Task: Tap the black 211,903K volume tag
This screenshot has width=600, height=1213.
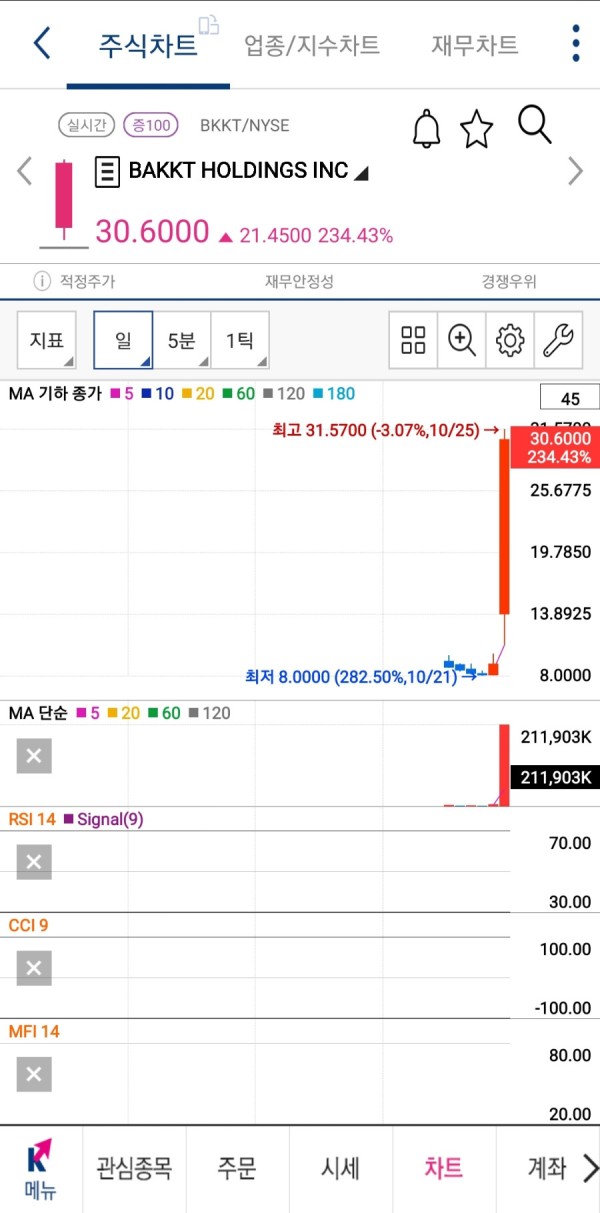Action: 554,777
